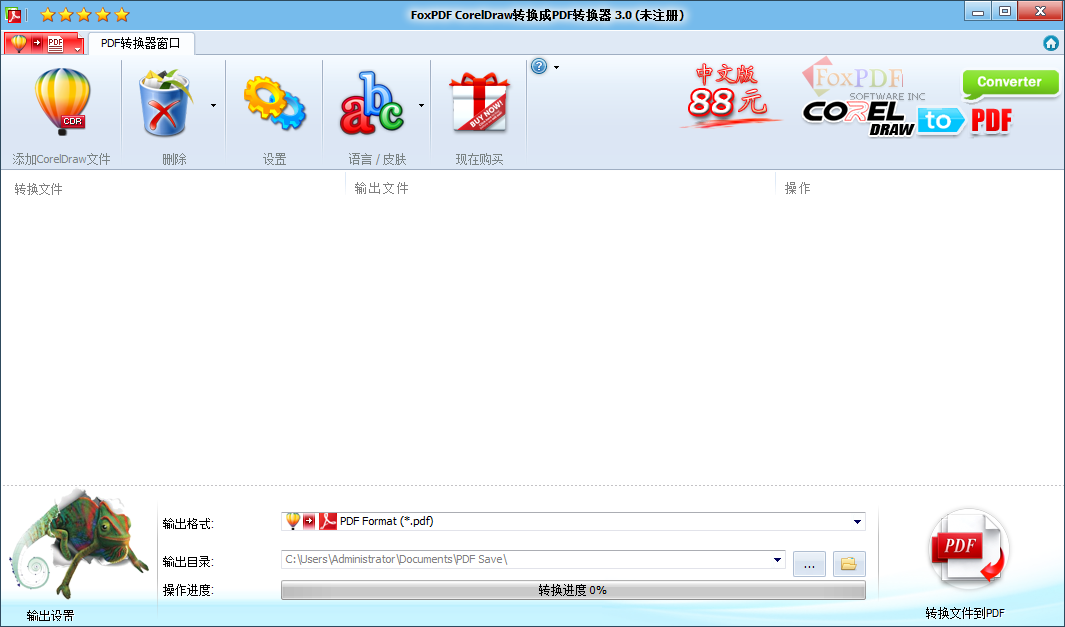Click the blue help question mark icon
1065x627 pixels.
pyautogui.click(x=539, y=67)
